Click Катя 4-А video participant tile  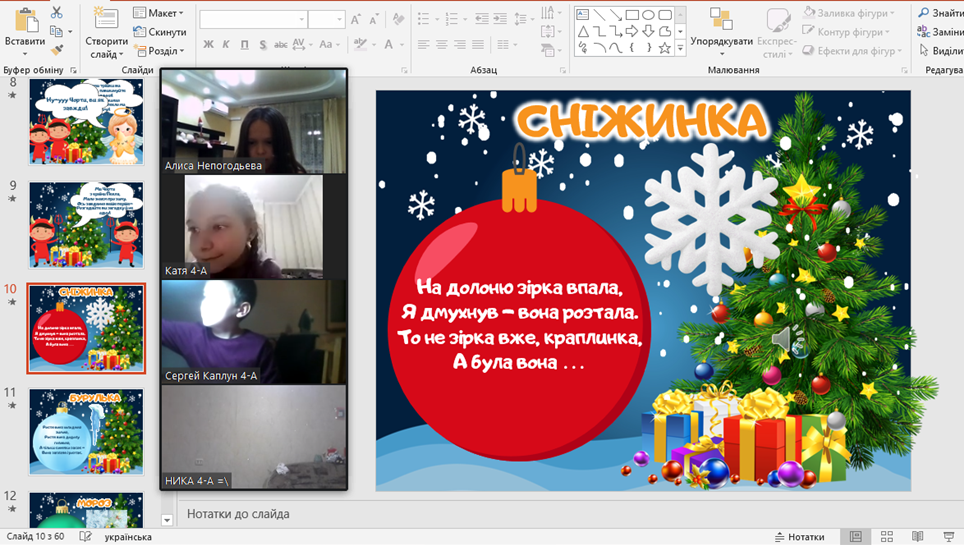pos(254,227)
